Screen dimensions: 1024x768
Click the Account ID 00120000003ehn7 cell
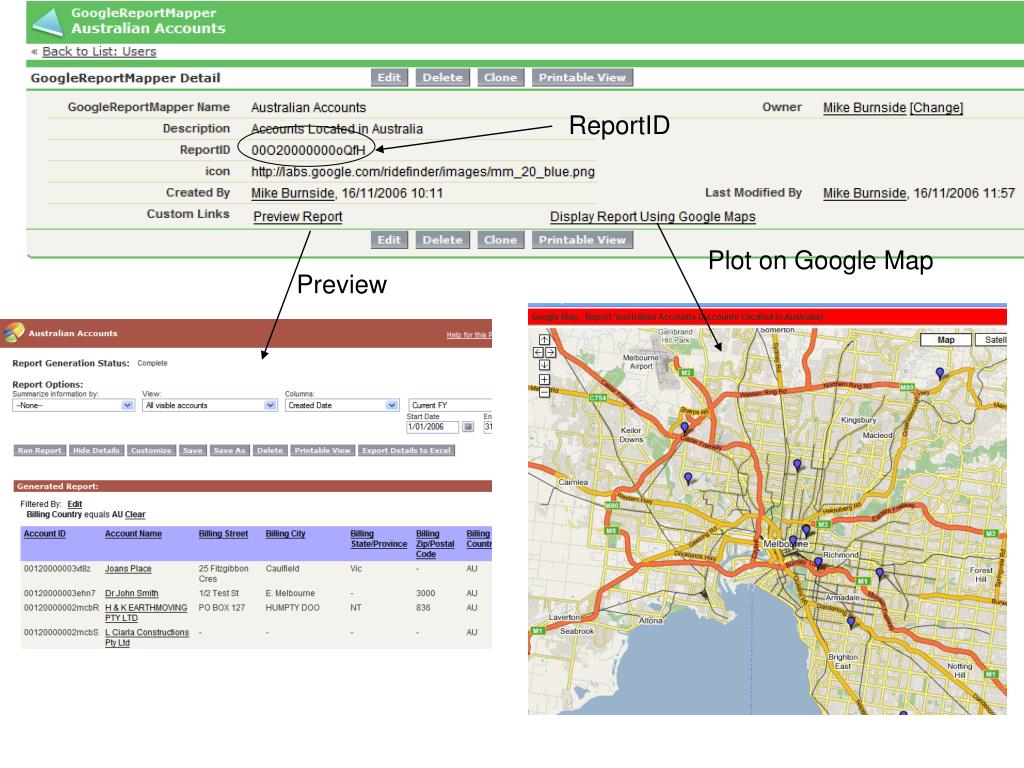(x=59, y=594)
